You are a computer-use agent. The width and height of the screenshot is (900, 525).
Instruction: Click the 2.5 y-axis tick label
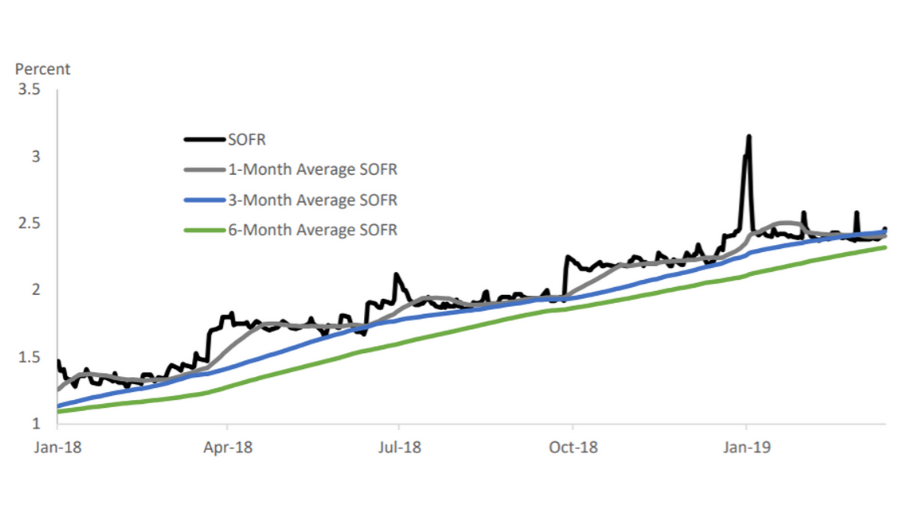pos(31,223)
